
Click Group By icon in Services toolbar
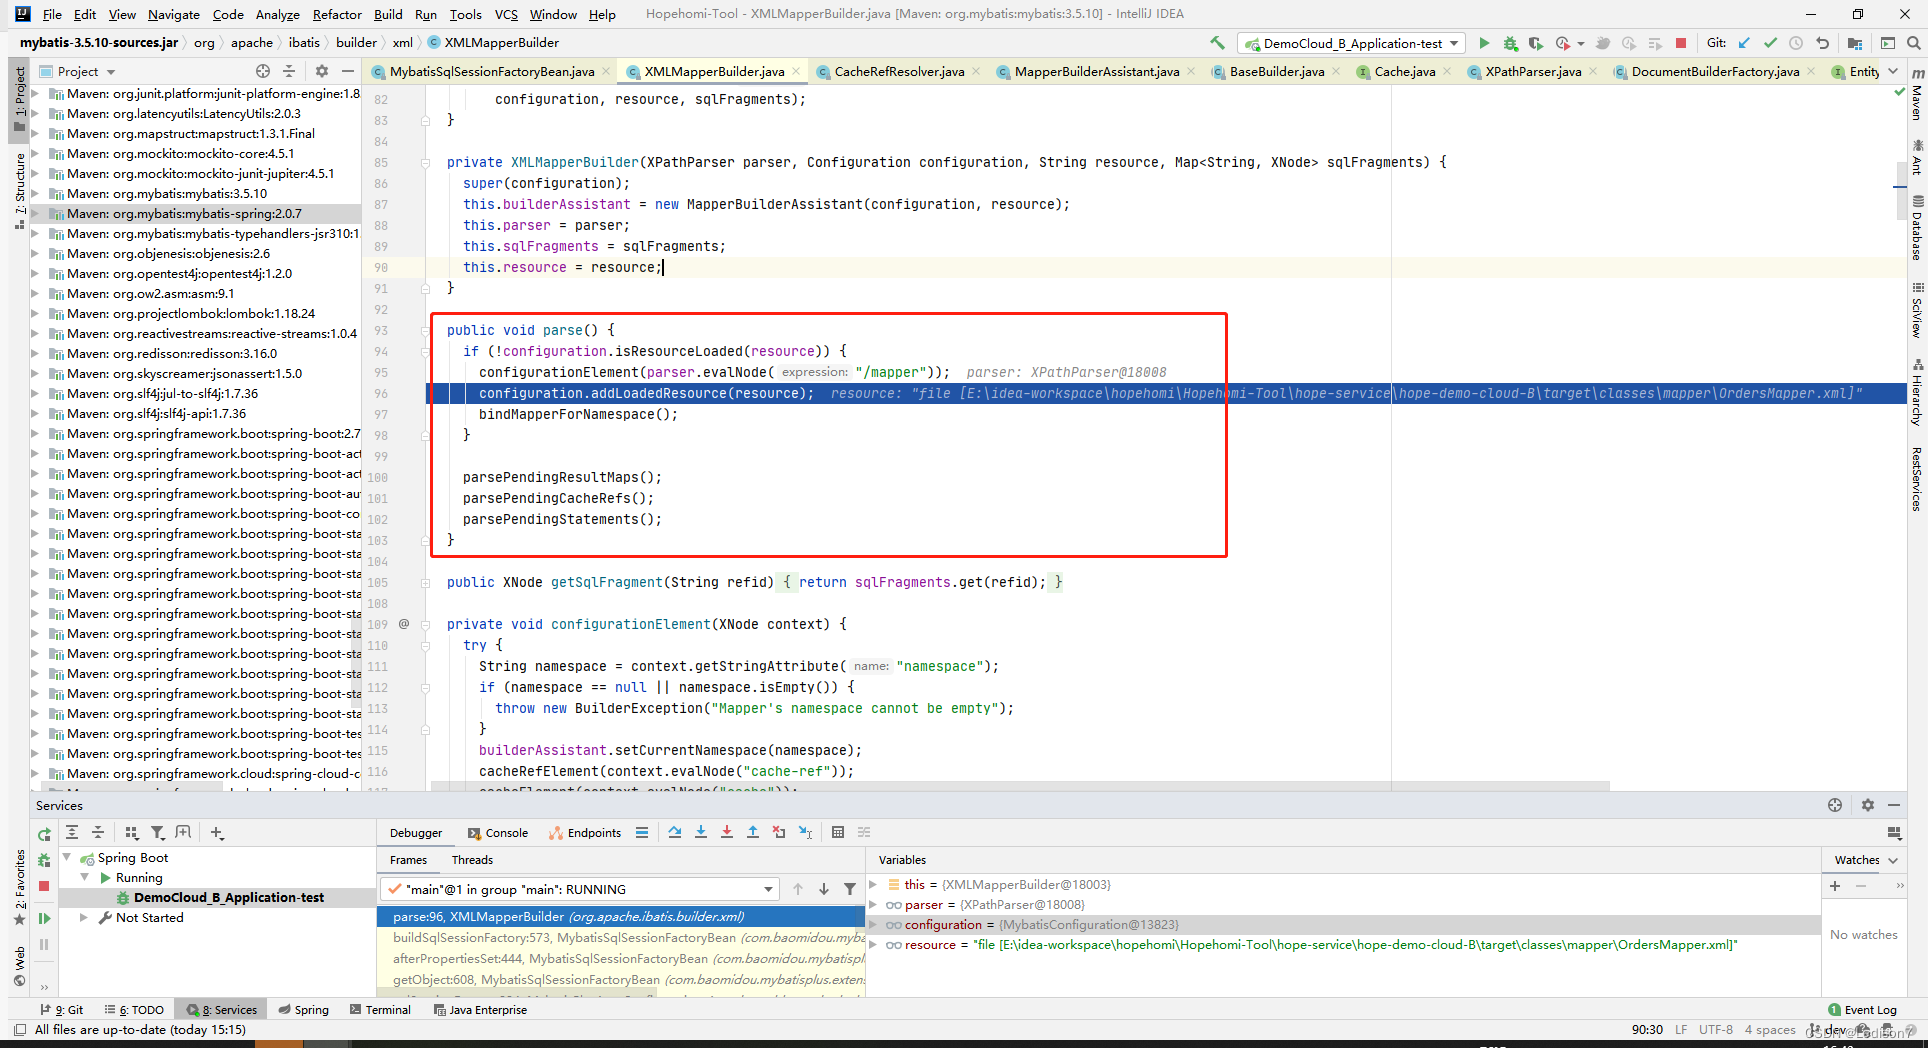tap(132, 832)
